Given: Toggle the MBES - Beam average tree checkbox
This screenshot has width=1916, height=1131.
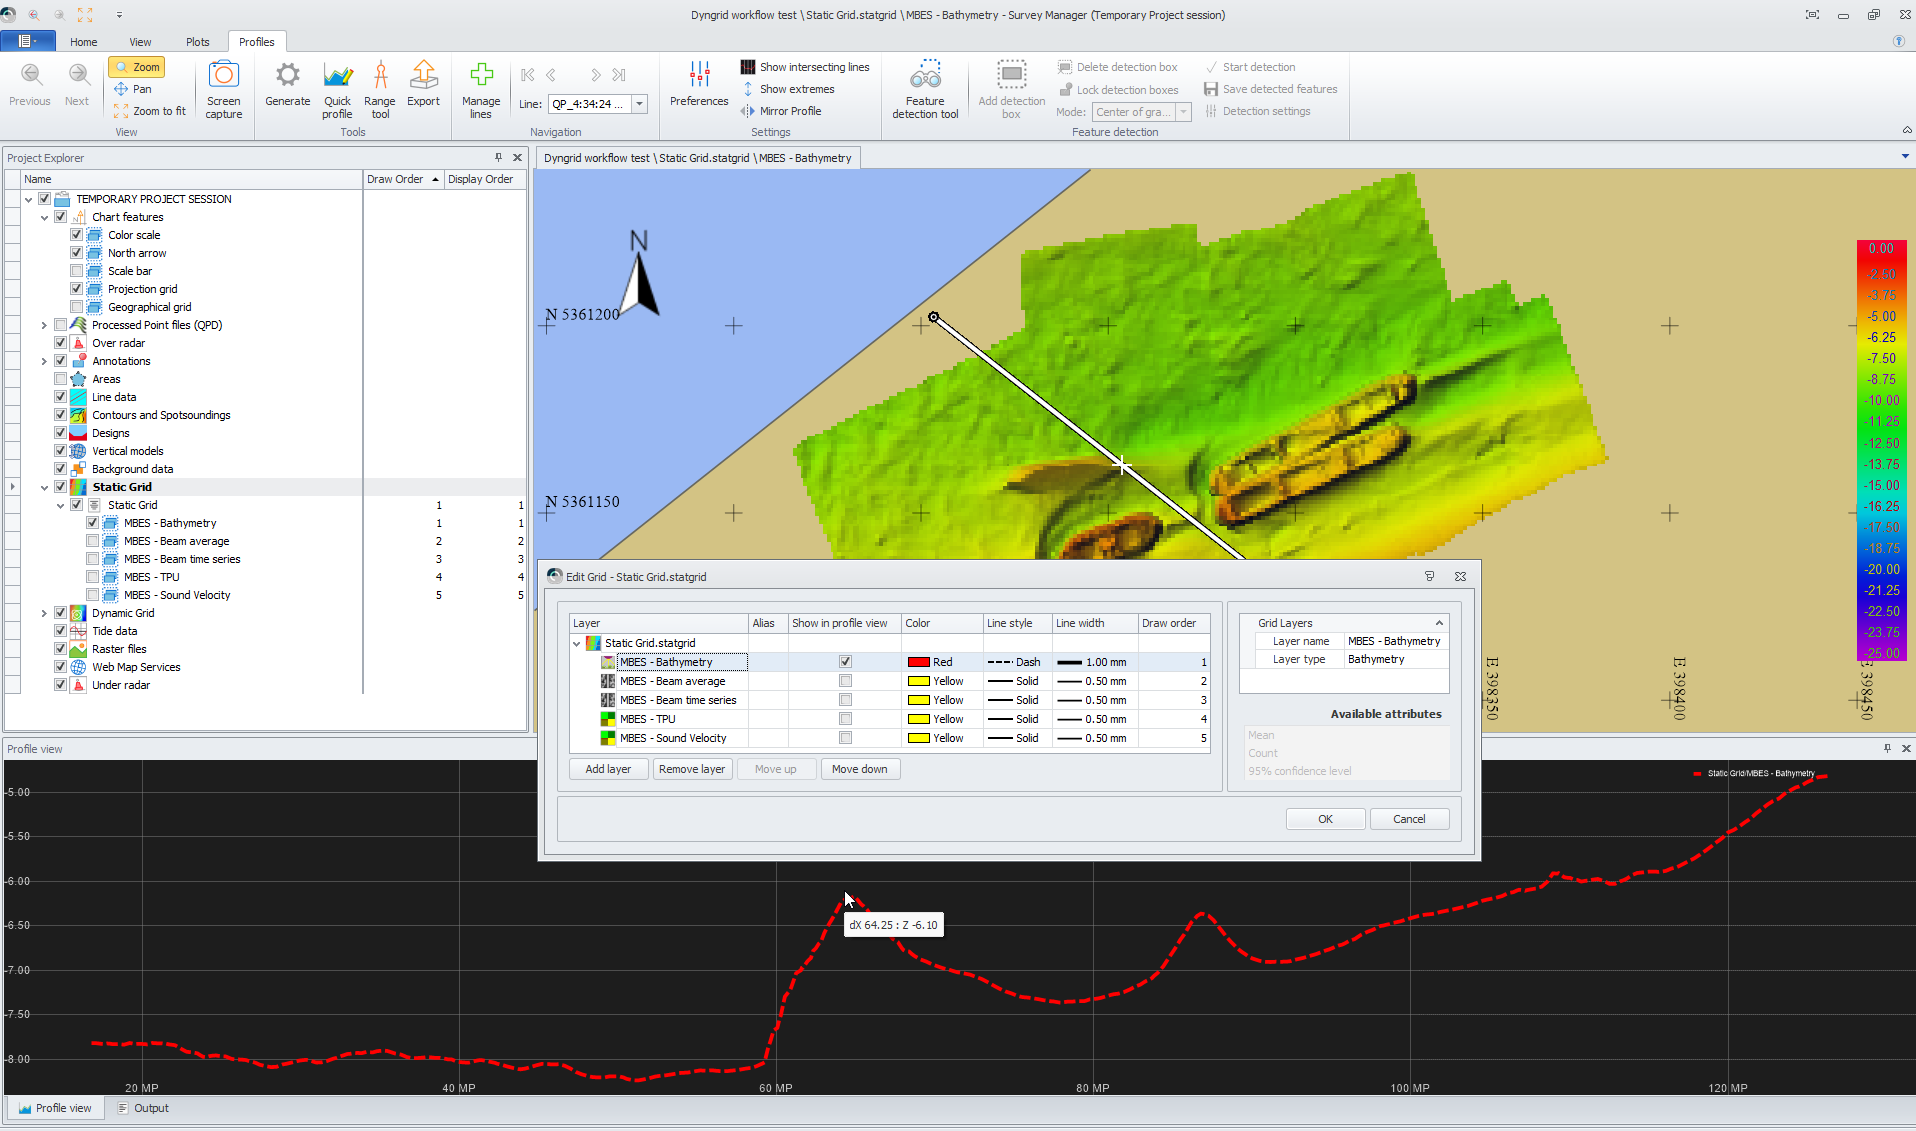Looking at the screenshot, I should pyautogui.click(x=93, y=541).
